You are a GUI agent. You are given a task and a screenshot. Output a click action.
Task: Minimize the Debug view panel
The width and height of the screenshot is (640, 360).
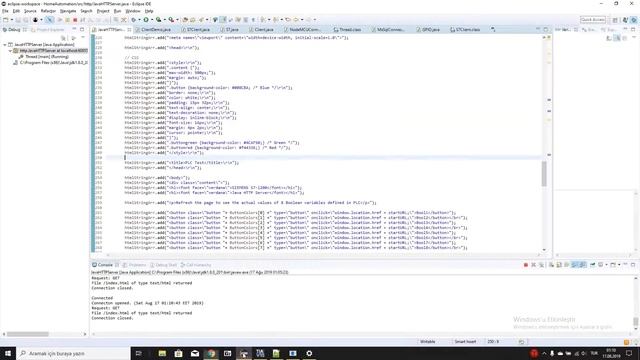pyautogui.click(x=75, y=29)
